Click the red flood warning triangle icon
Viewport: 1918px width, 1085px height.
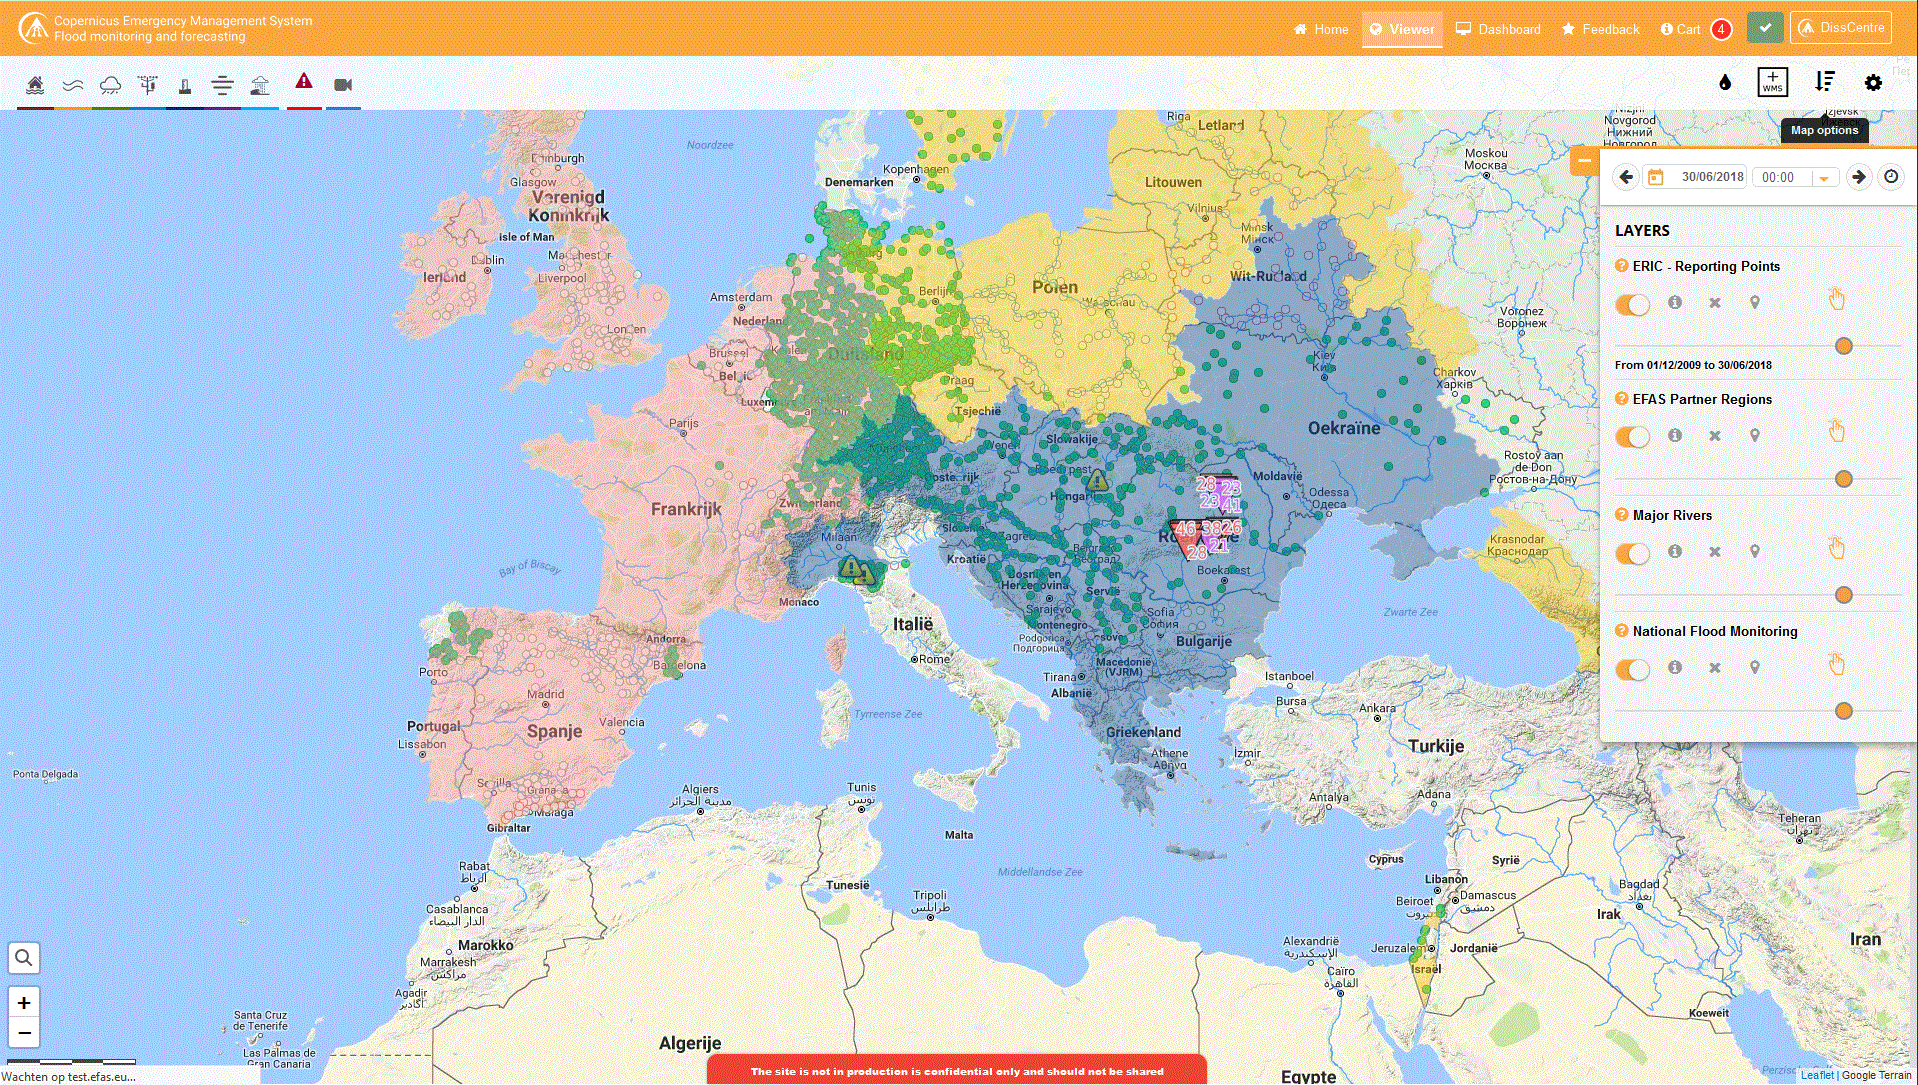click(303, 85)
